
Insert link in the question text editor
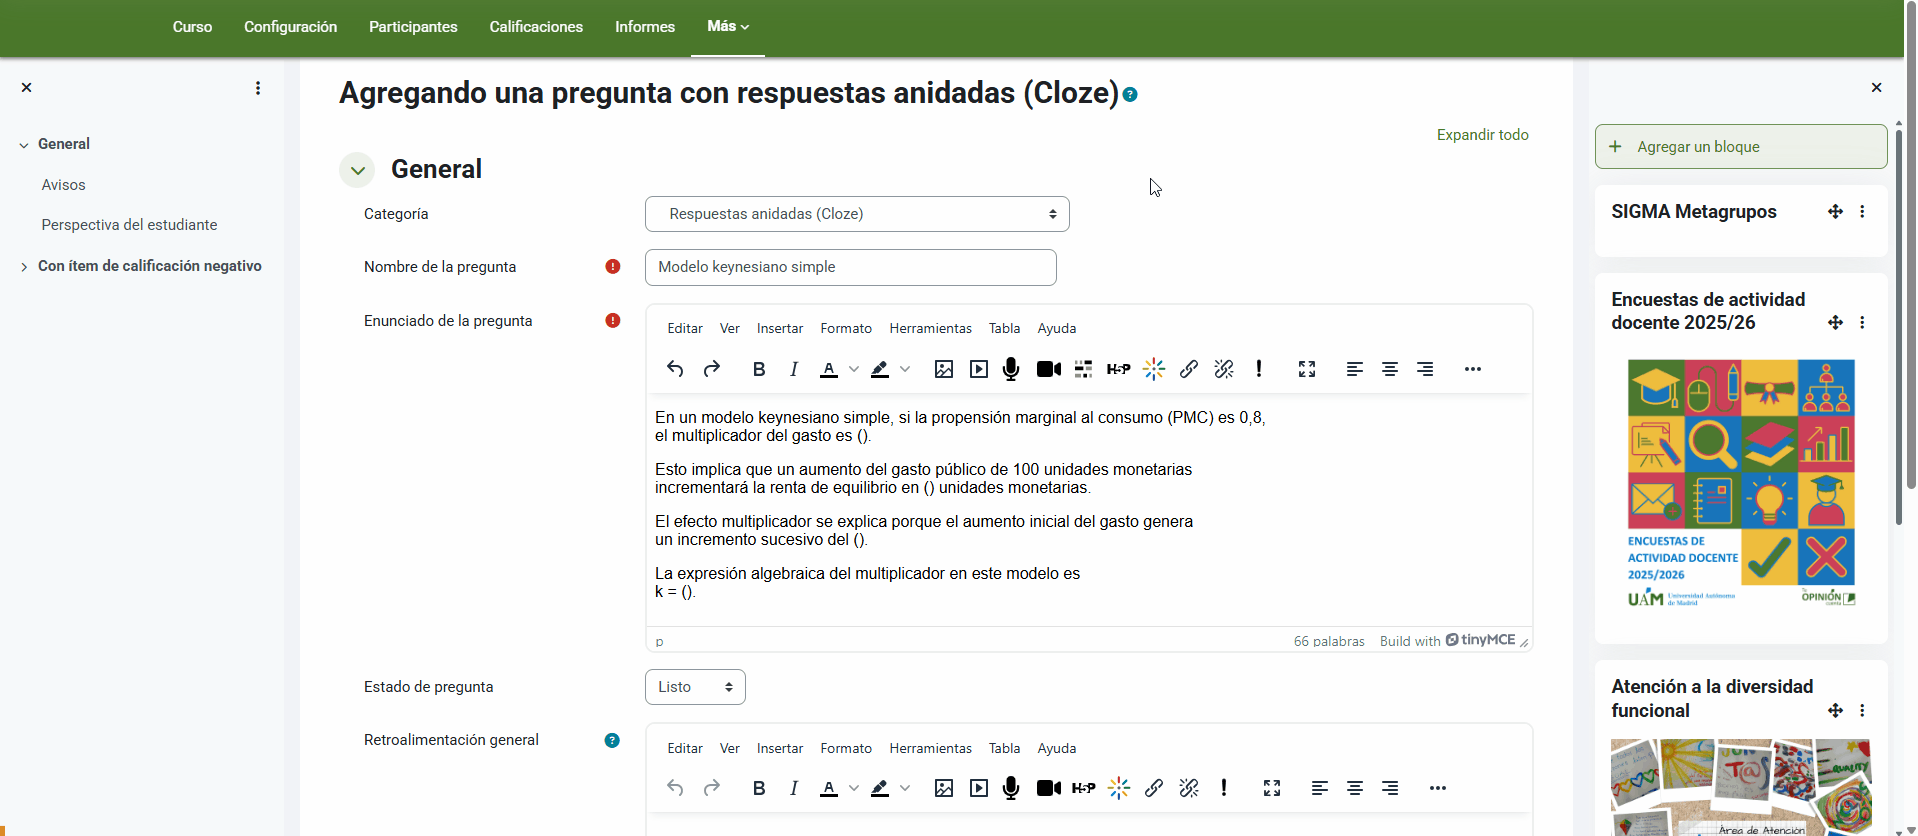(x=1189, y=369)
